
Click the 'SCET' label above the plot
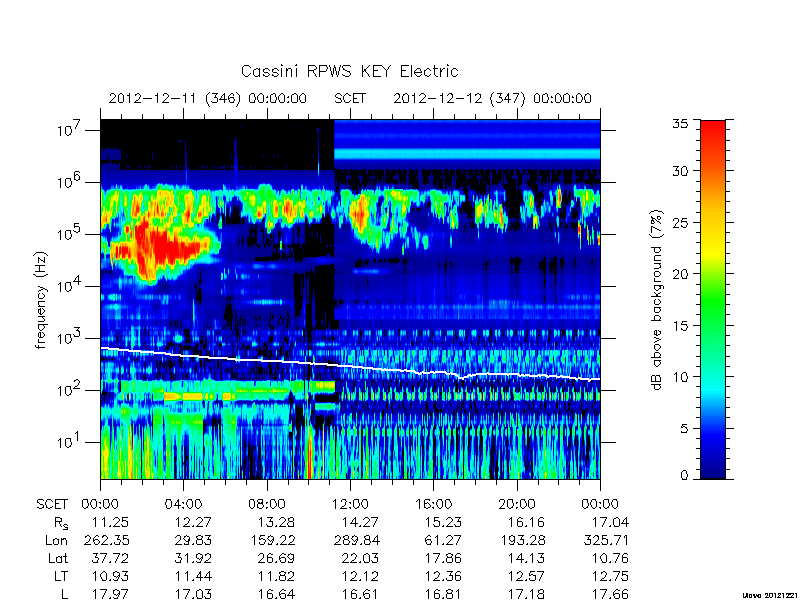350,98
